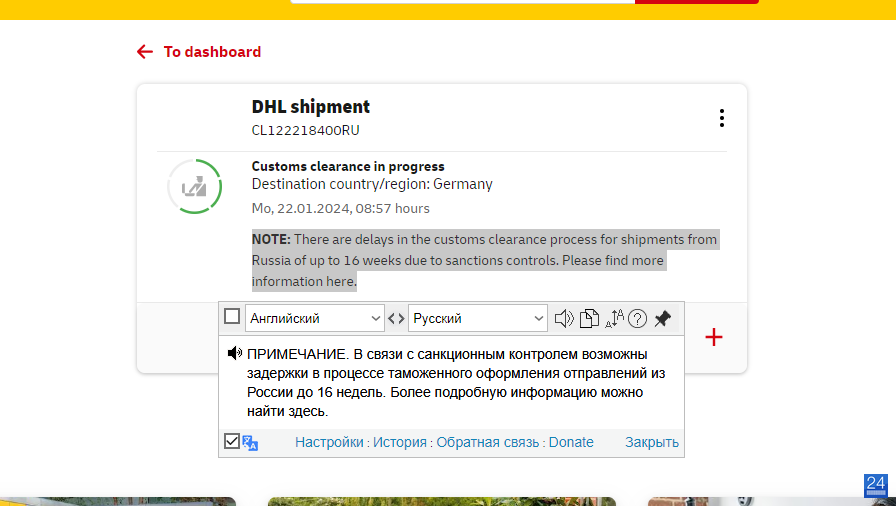The height and width of the screenshot is (506, 896).
Task: Click 'Destination country/region: Germany' text
Action: coord(372,184)
